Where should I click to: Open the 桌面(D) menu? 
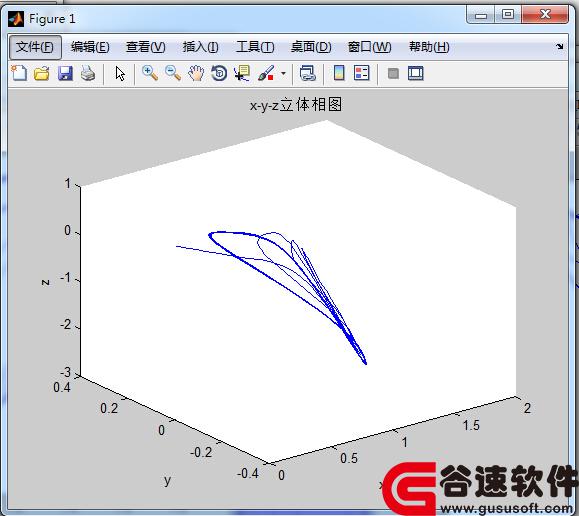(x=311, y=47)
